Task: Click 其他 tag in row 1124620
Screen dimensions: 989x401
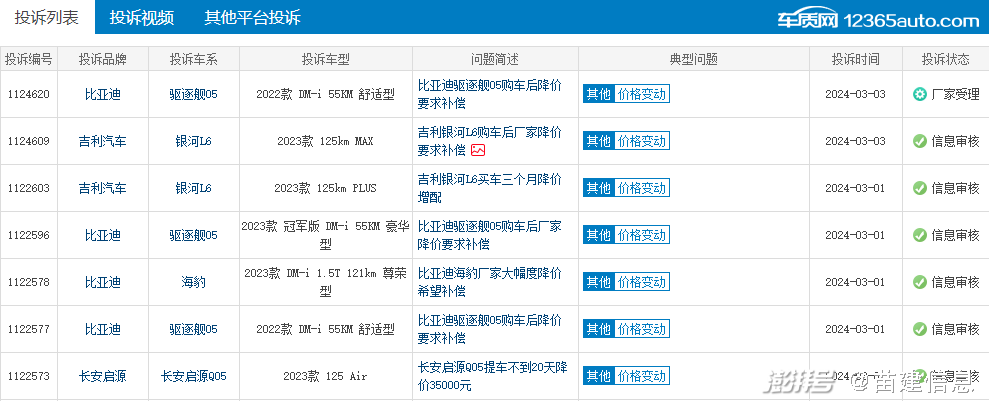Action: pyautogui.click(x=599, y=95)
